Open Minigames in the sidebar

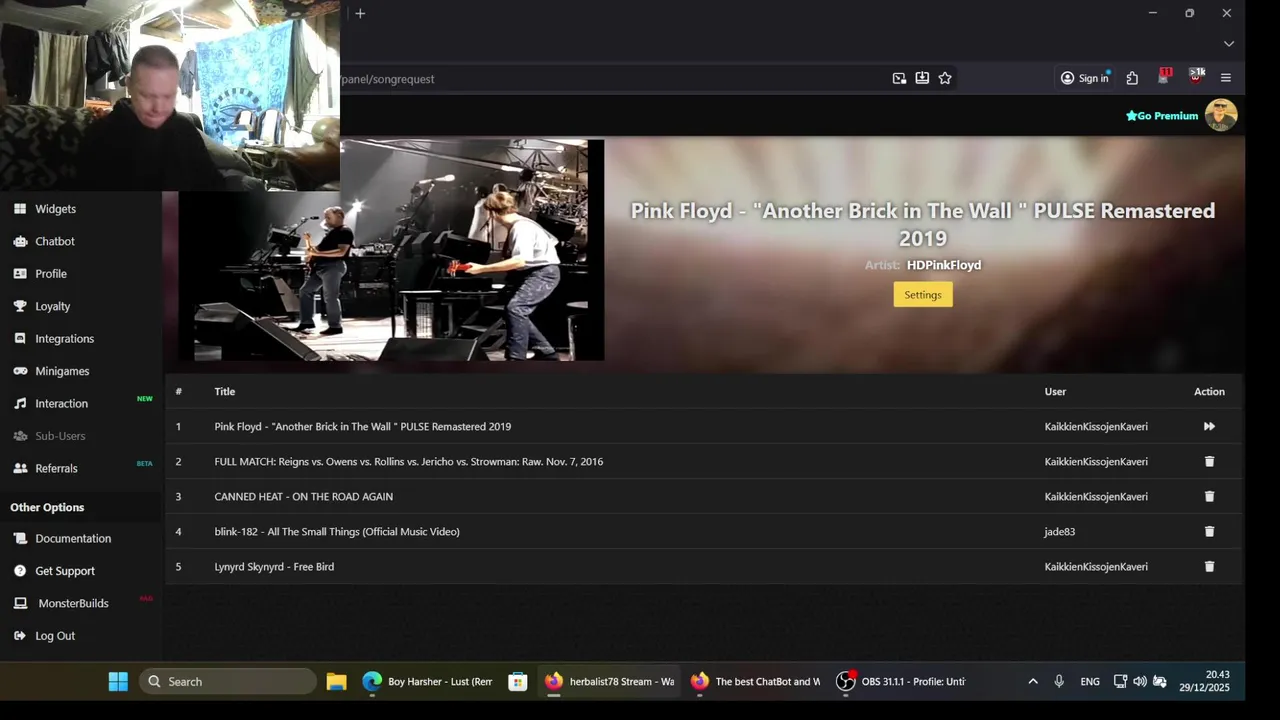point(62,371)
